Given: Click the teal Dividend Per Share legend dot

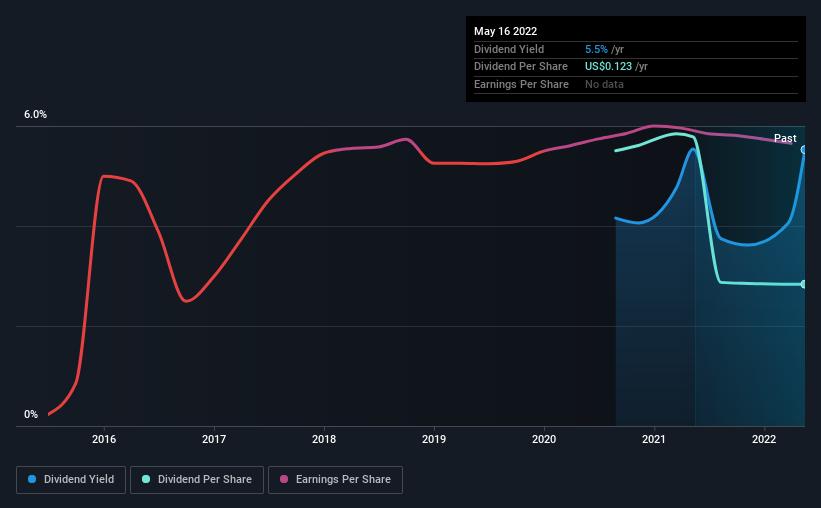Looking at the screenshot, I should tap(146, 479).
